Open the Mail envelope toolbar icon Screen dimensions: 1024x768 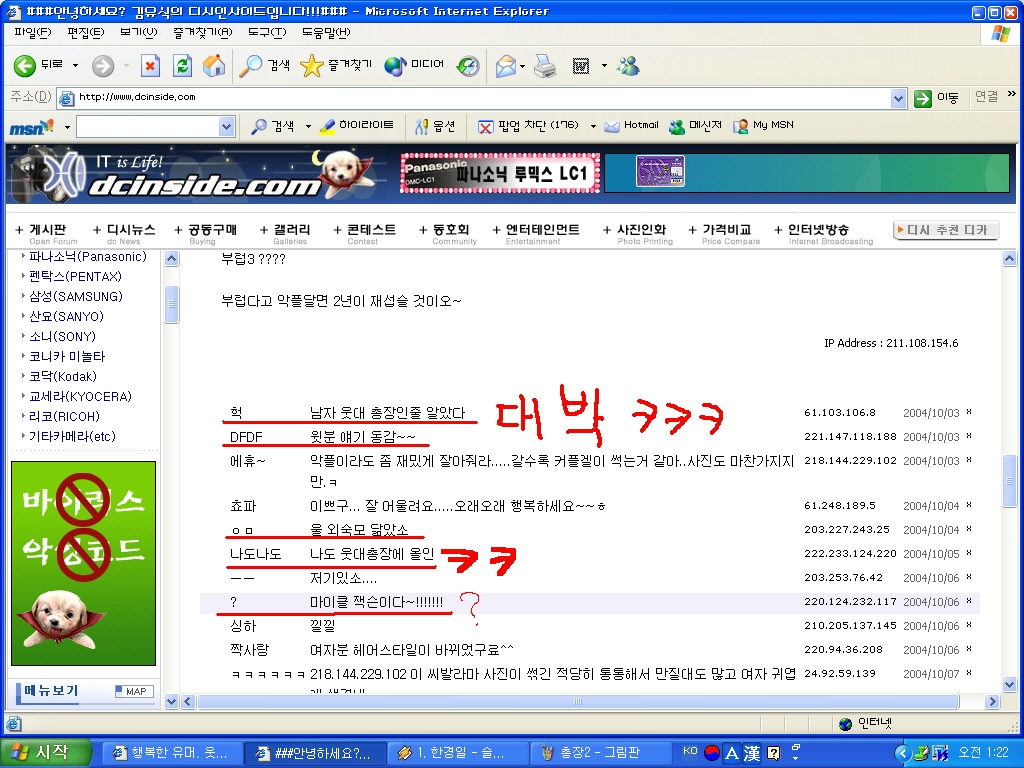pos(506,66)
